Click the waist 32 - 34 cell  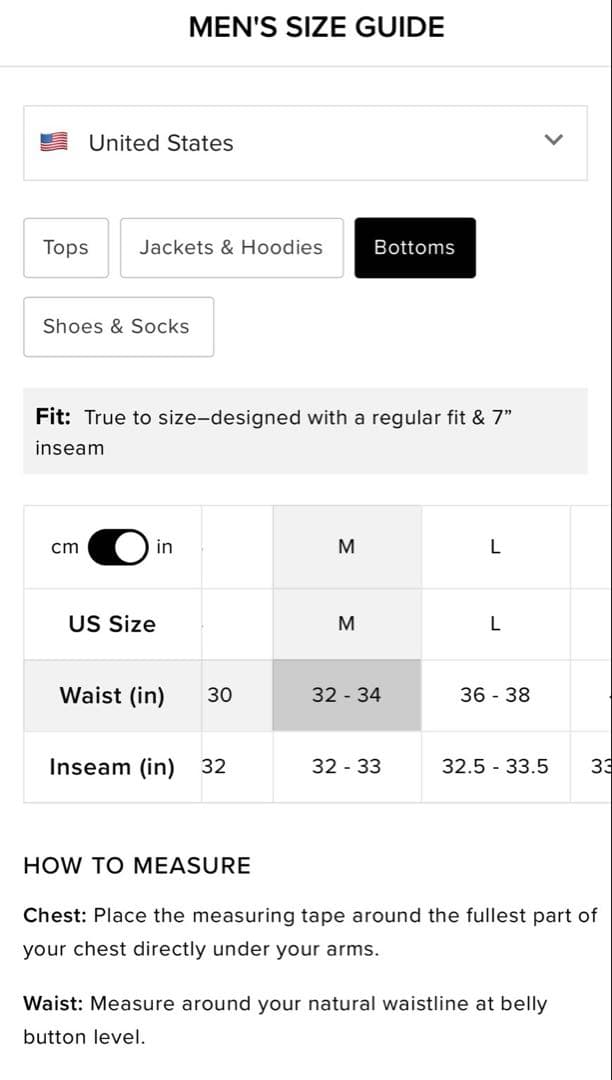pos(346,695)
